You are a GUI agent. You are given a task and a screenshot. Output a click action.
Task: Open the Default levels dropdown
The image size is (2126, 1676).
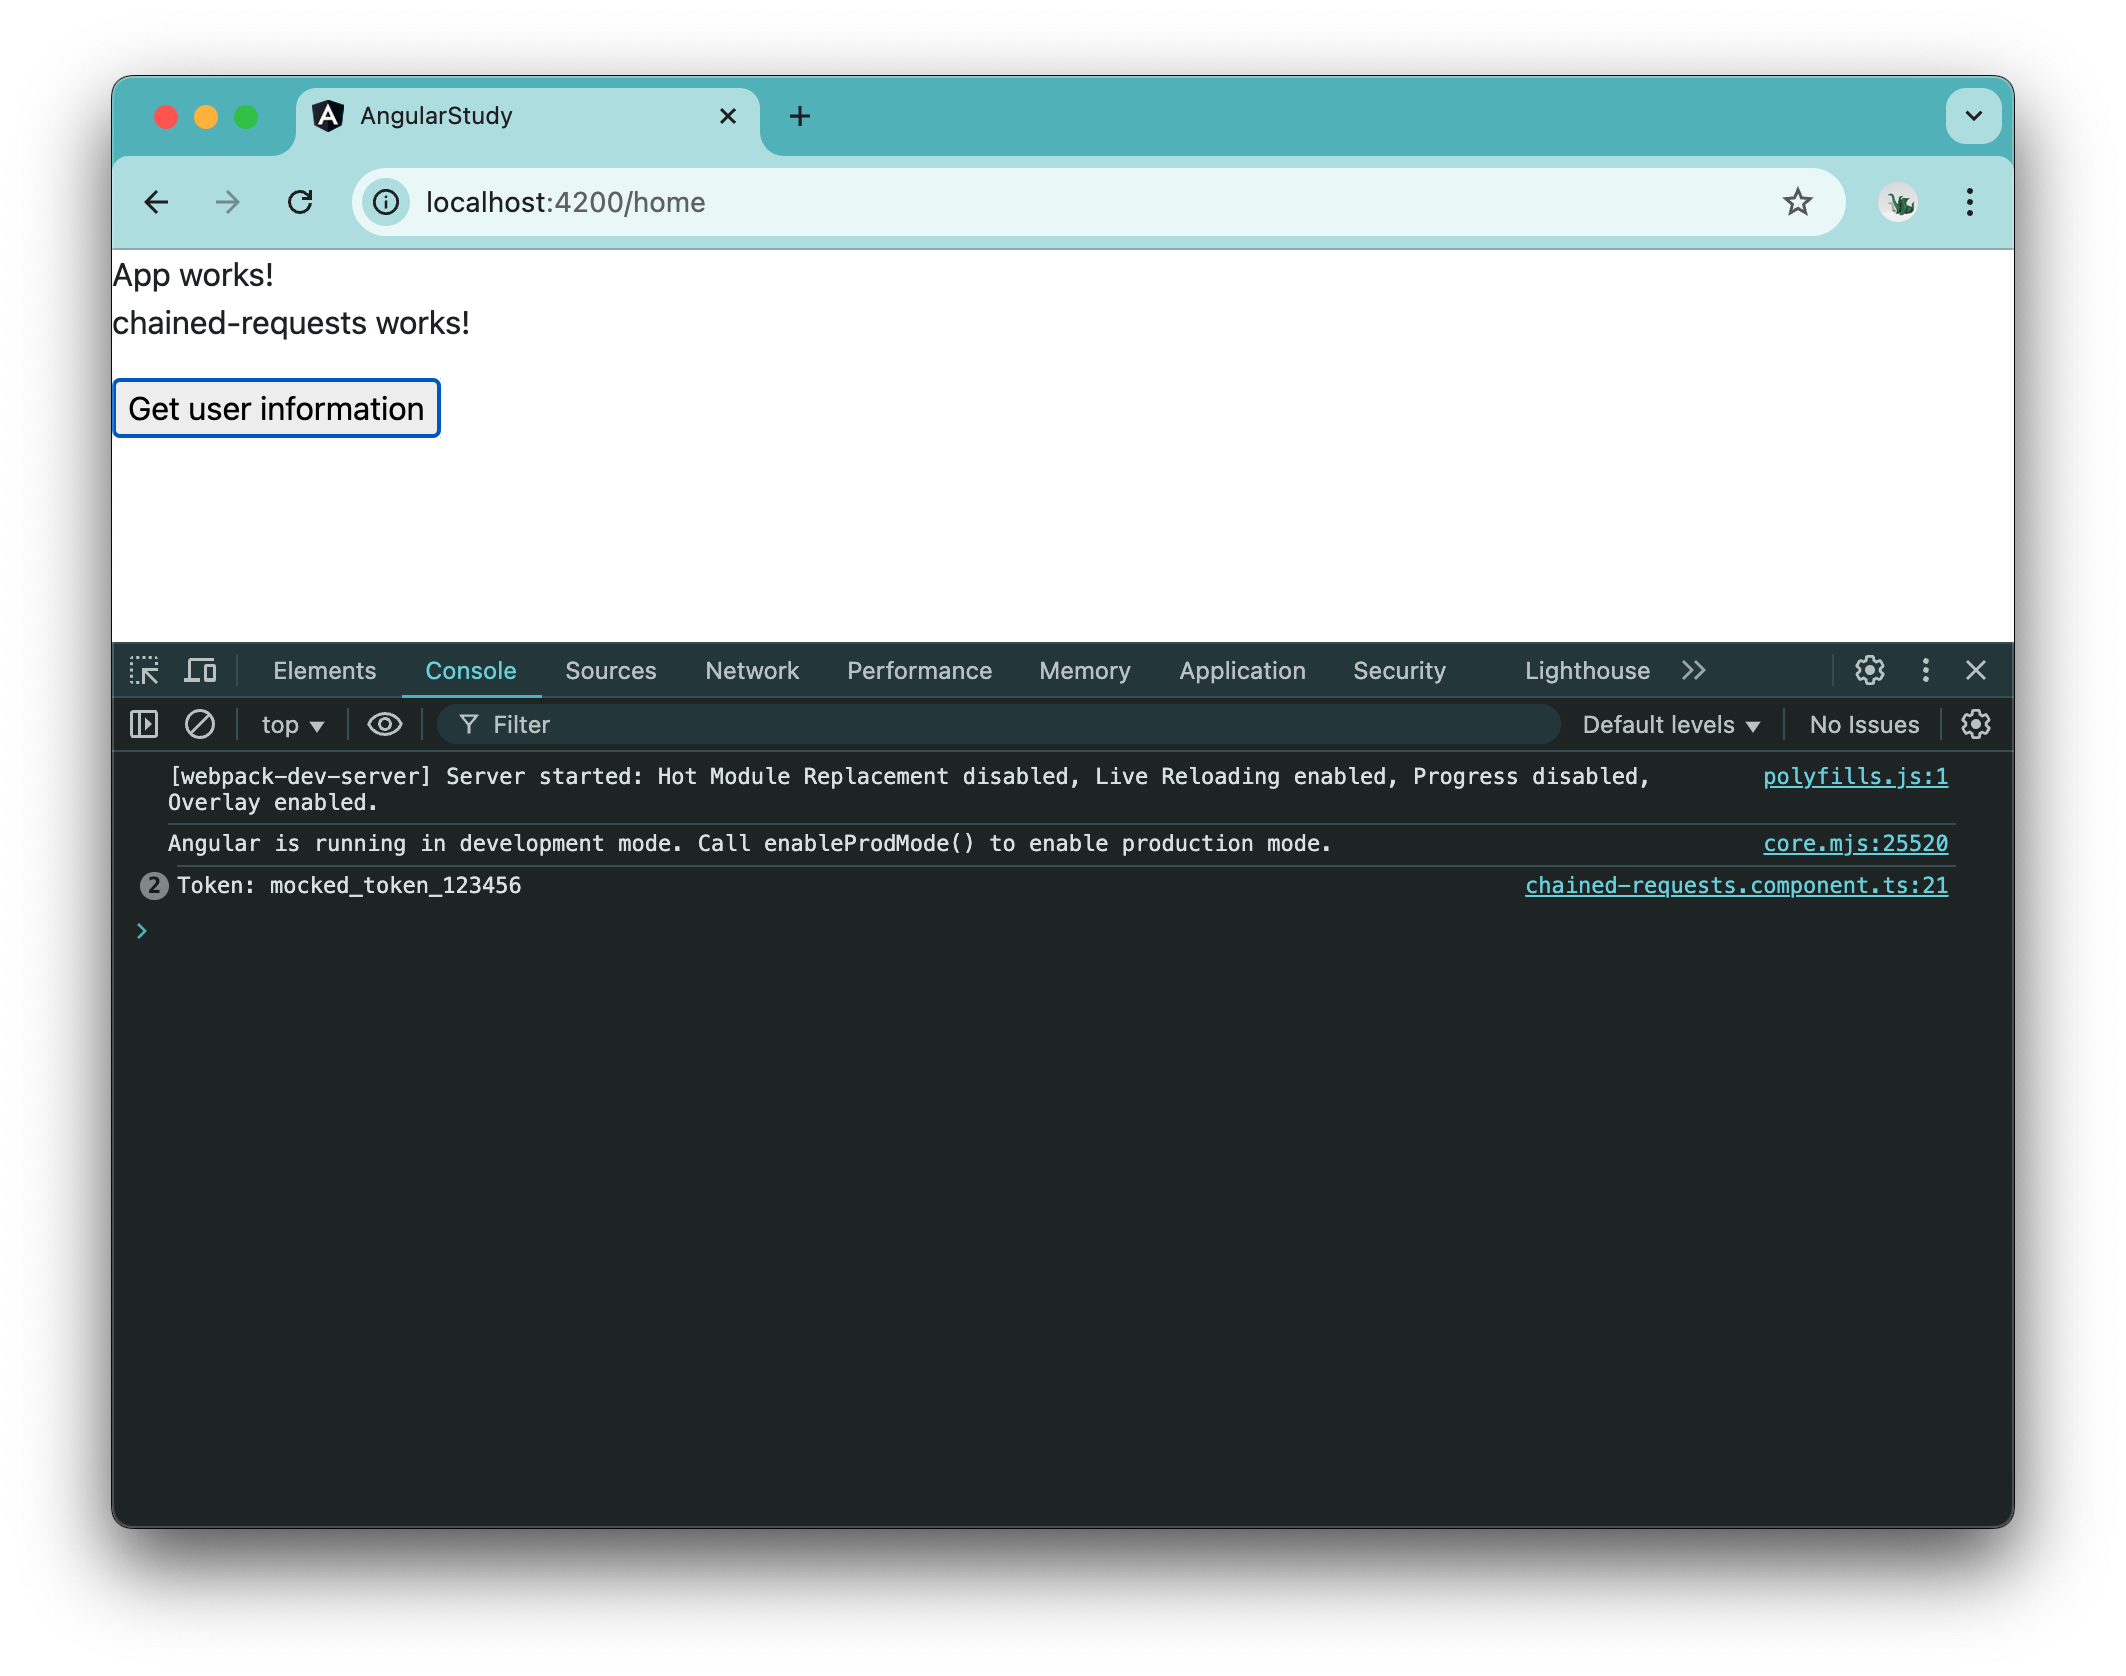1670,724
